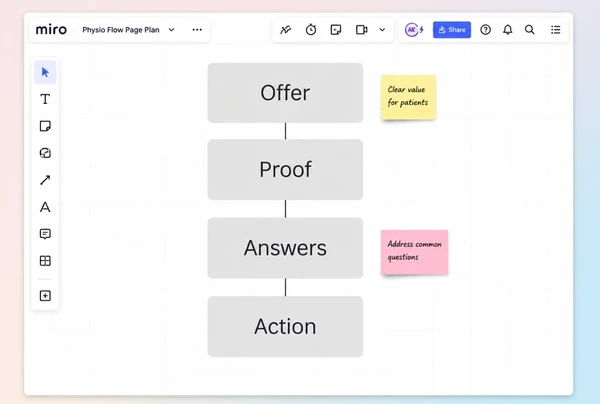Start the timer tool
The width and height of the screenshot is (600, 404).
pos(311,29)
